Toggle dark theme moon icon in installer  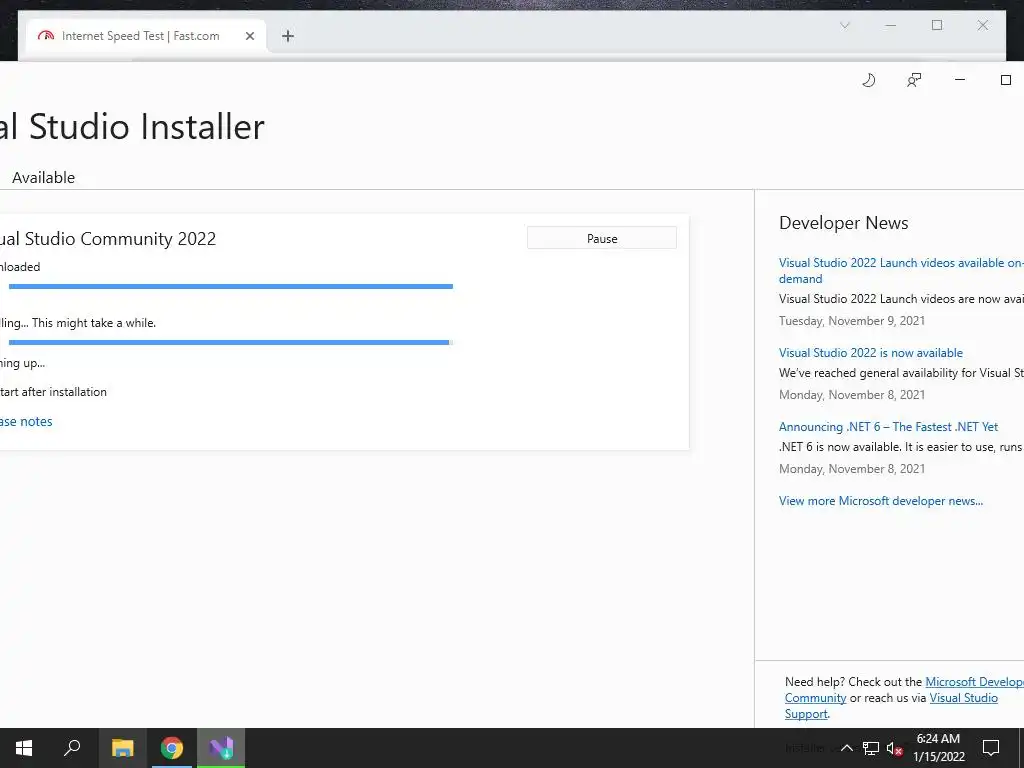pos(868,80)
